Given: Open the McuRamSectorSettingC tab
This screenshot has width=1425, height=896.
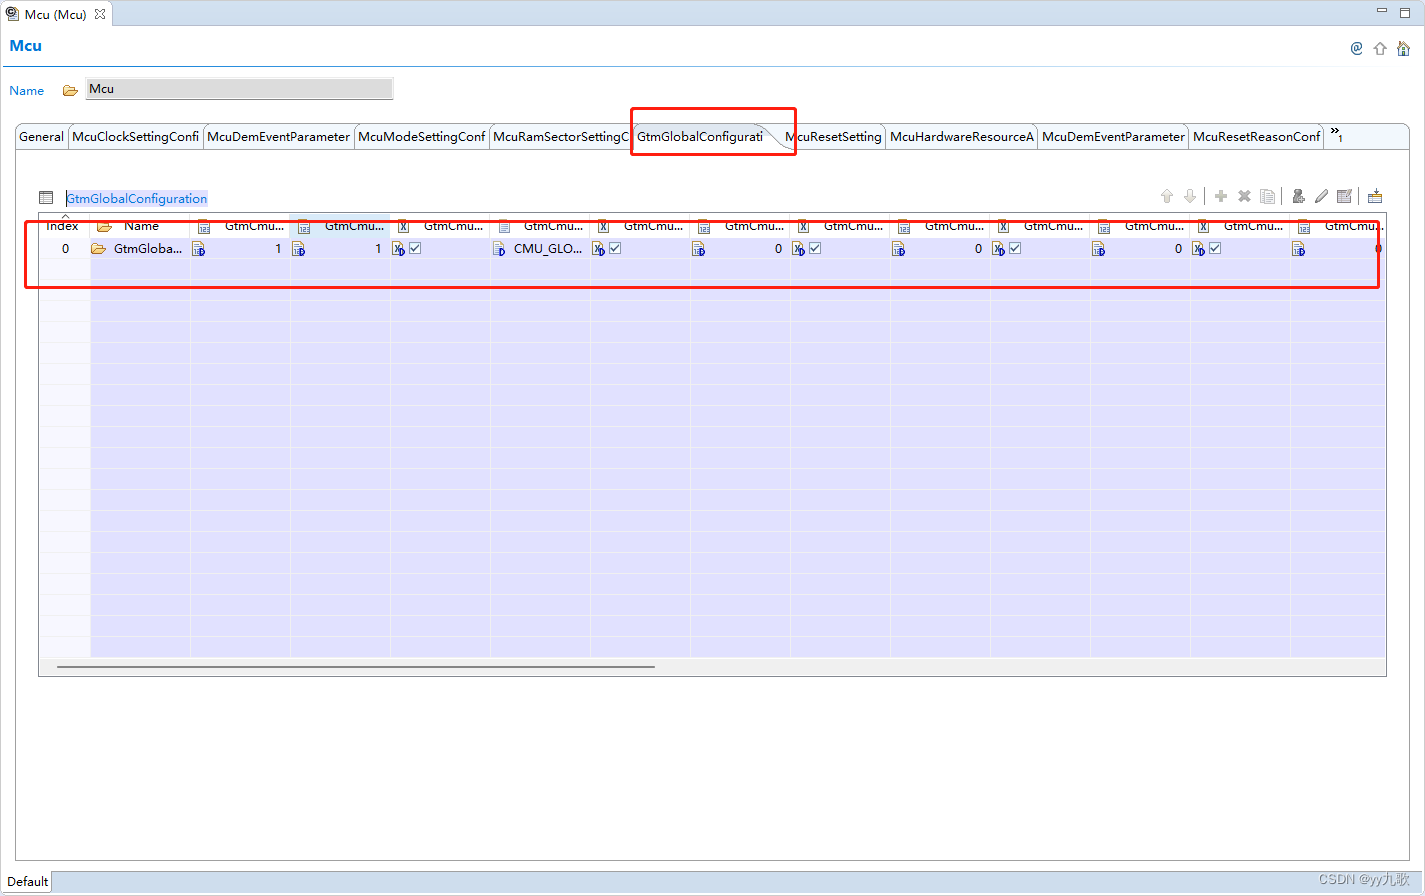Looking at the screenshot, I should (561, 137).
